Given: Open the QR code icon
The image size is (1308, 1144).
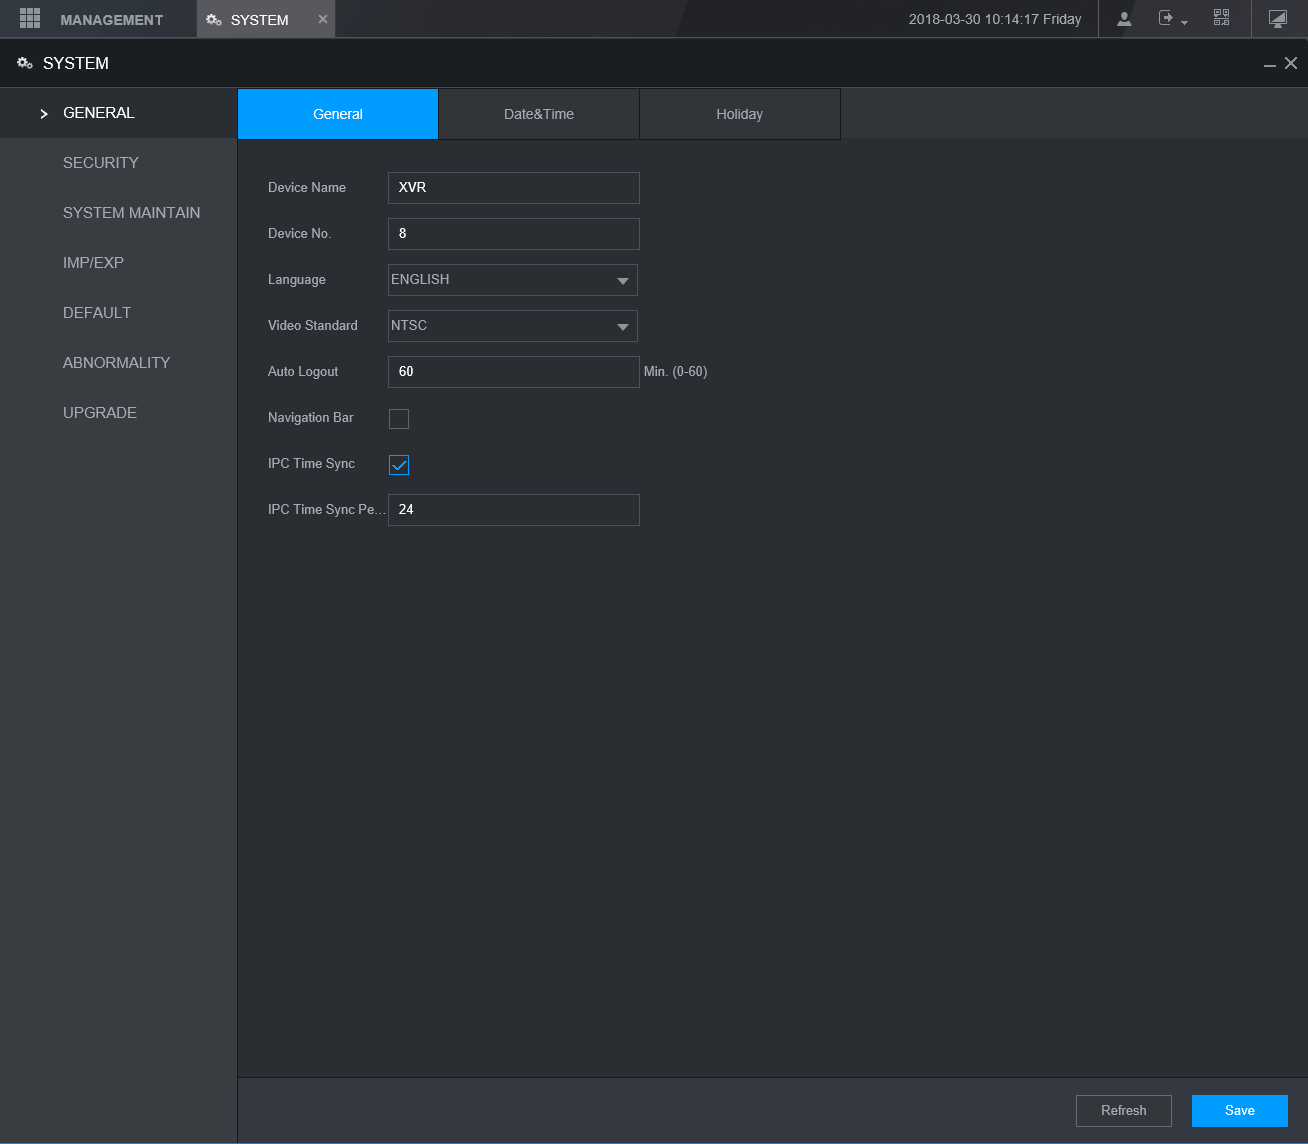Looking at the screenshot, I should pyautogui.click(x=1221, y=18).
